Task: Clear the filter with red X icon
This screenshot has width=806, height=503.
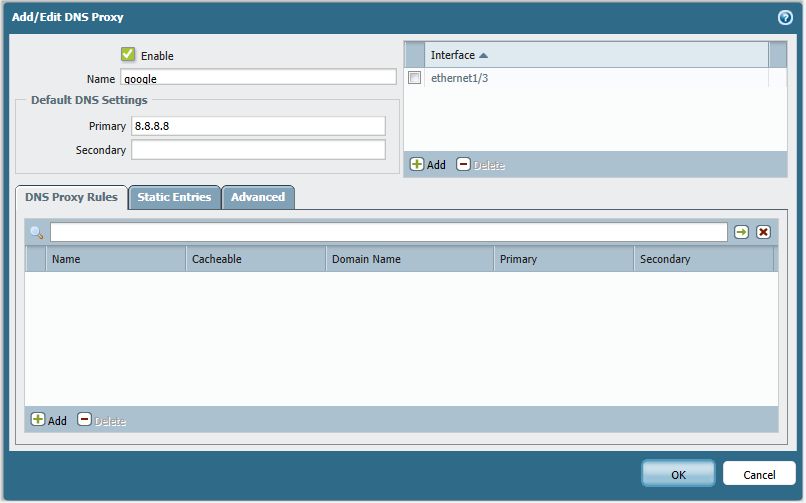Action: 763,232
